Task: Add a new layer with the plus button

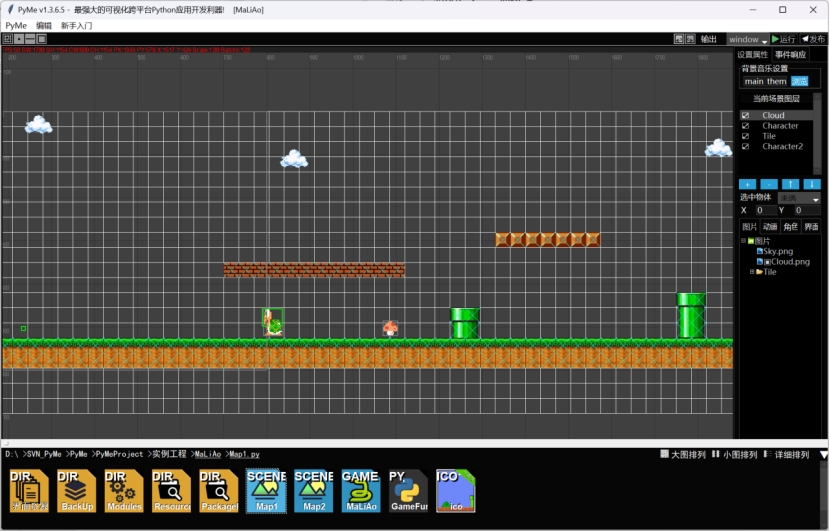Action: (x=747, y=184)
